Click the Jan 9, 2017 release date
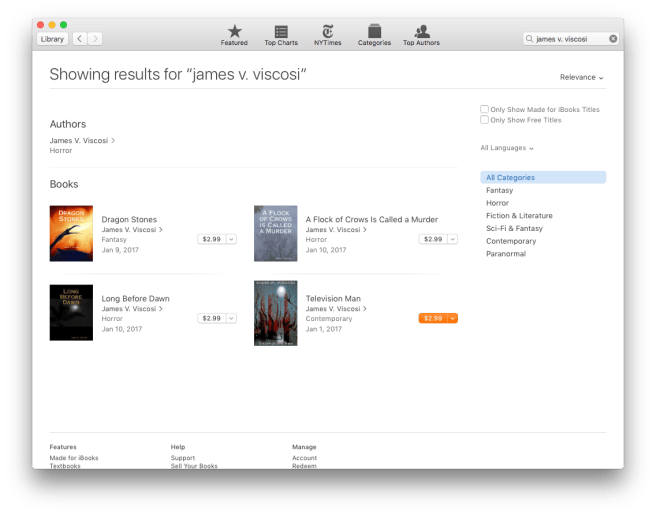Viewport: 656px width, 515px height. point(120,250)
